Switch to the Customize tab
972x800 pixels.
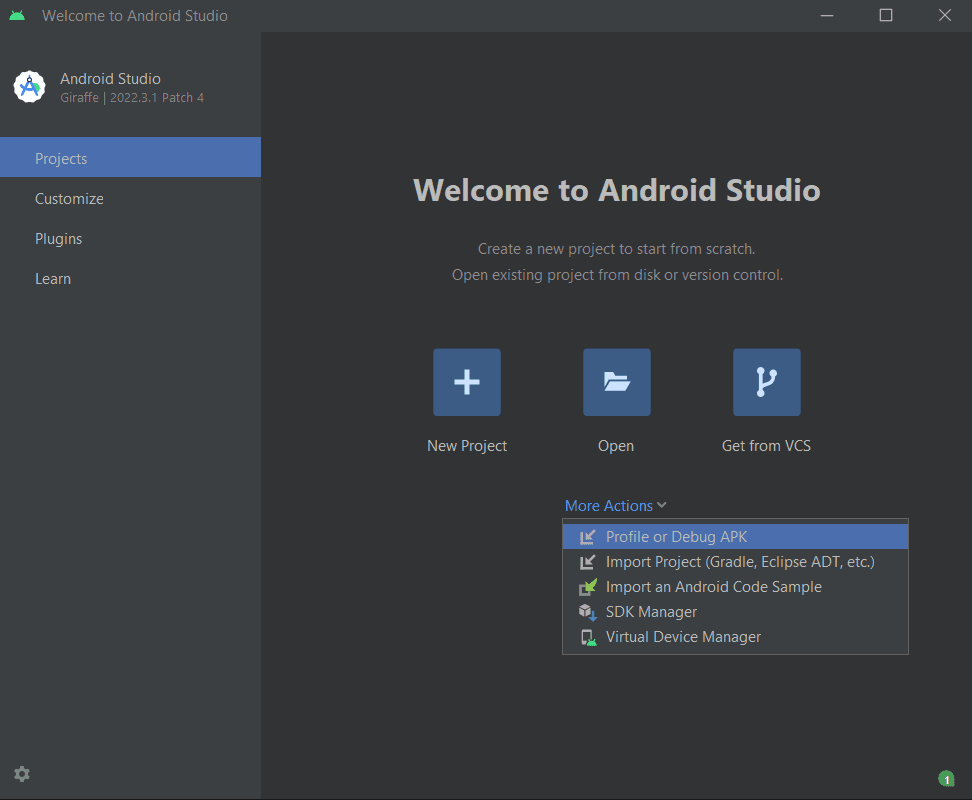(x=130, y=199)
